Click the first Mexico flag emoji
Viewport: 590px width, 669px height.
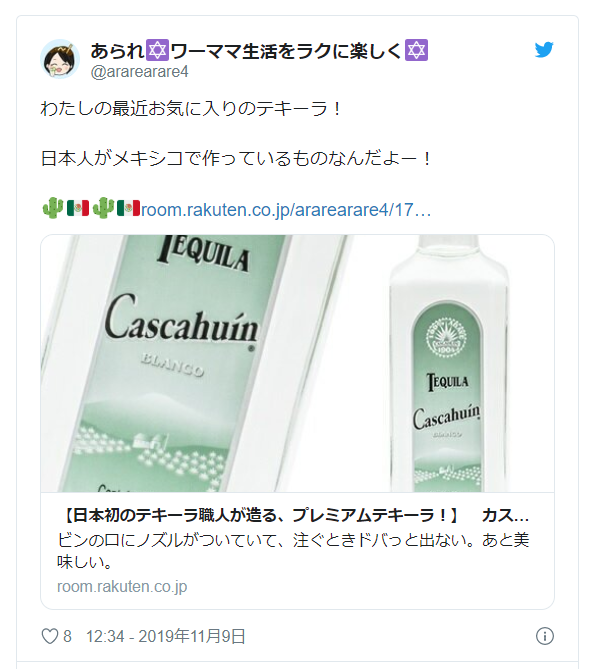(78, 208)
